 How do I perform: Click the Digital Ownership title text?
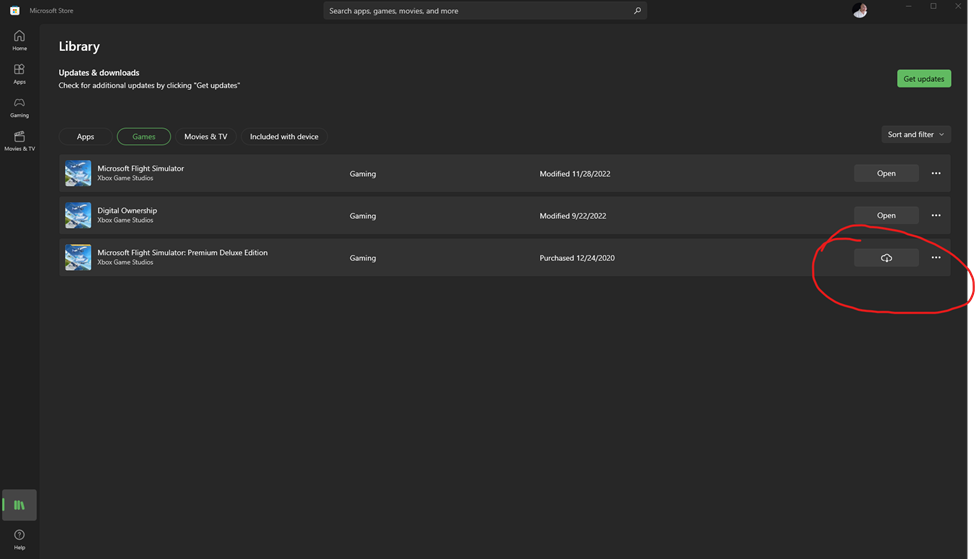127,211
